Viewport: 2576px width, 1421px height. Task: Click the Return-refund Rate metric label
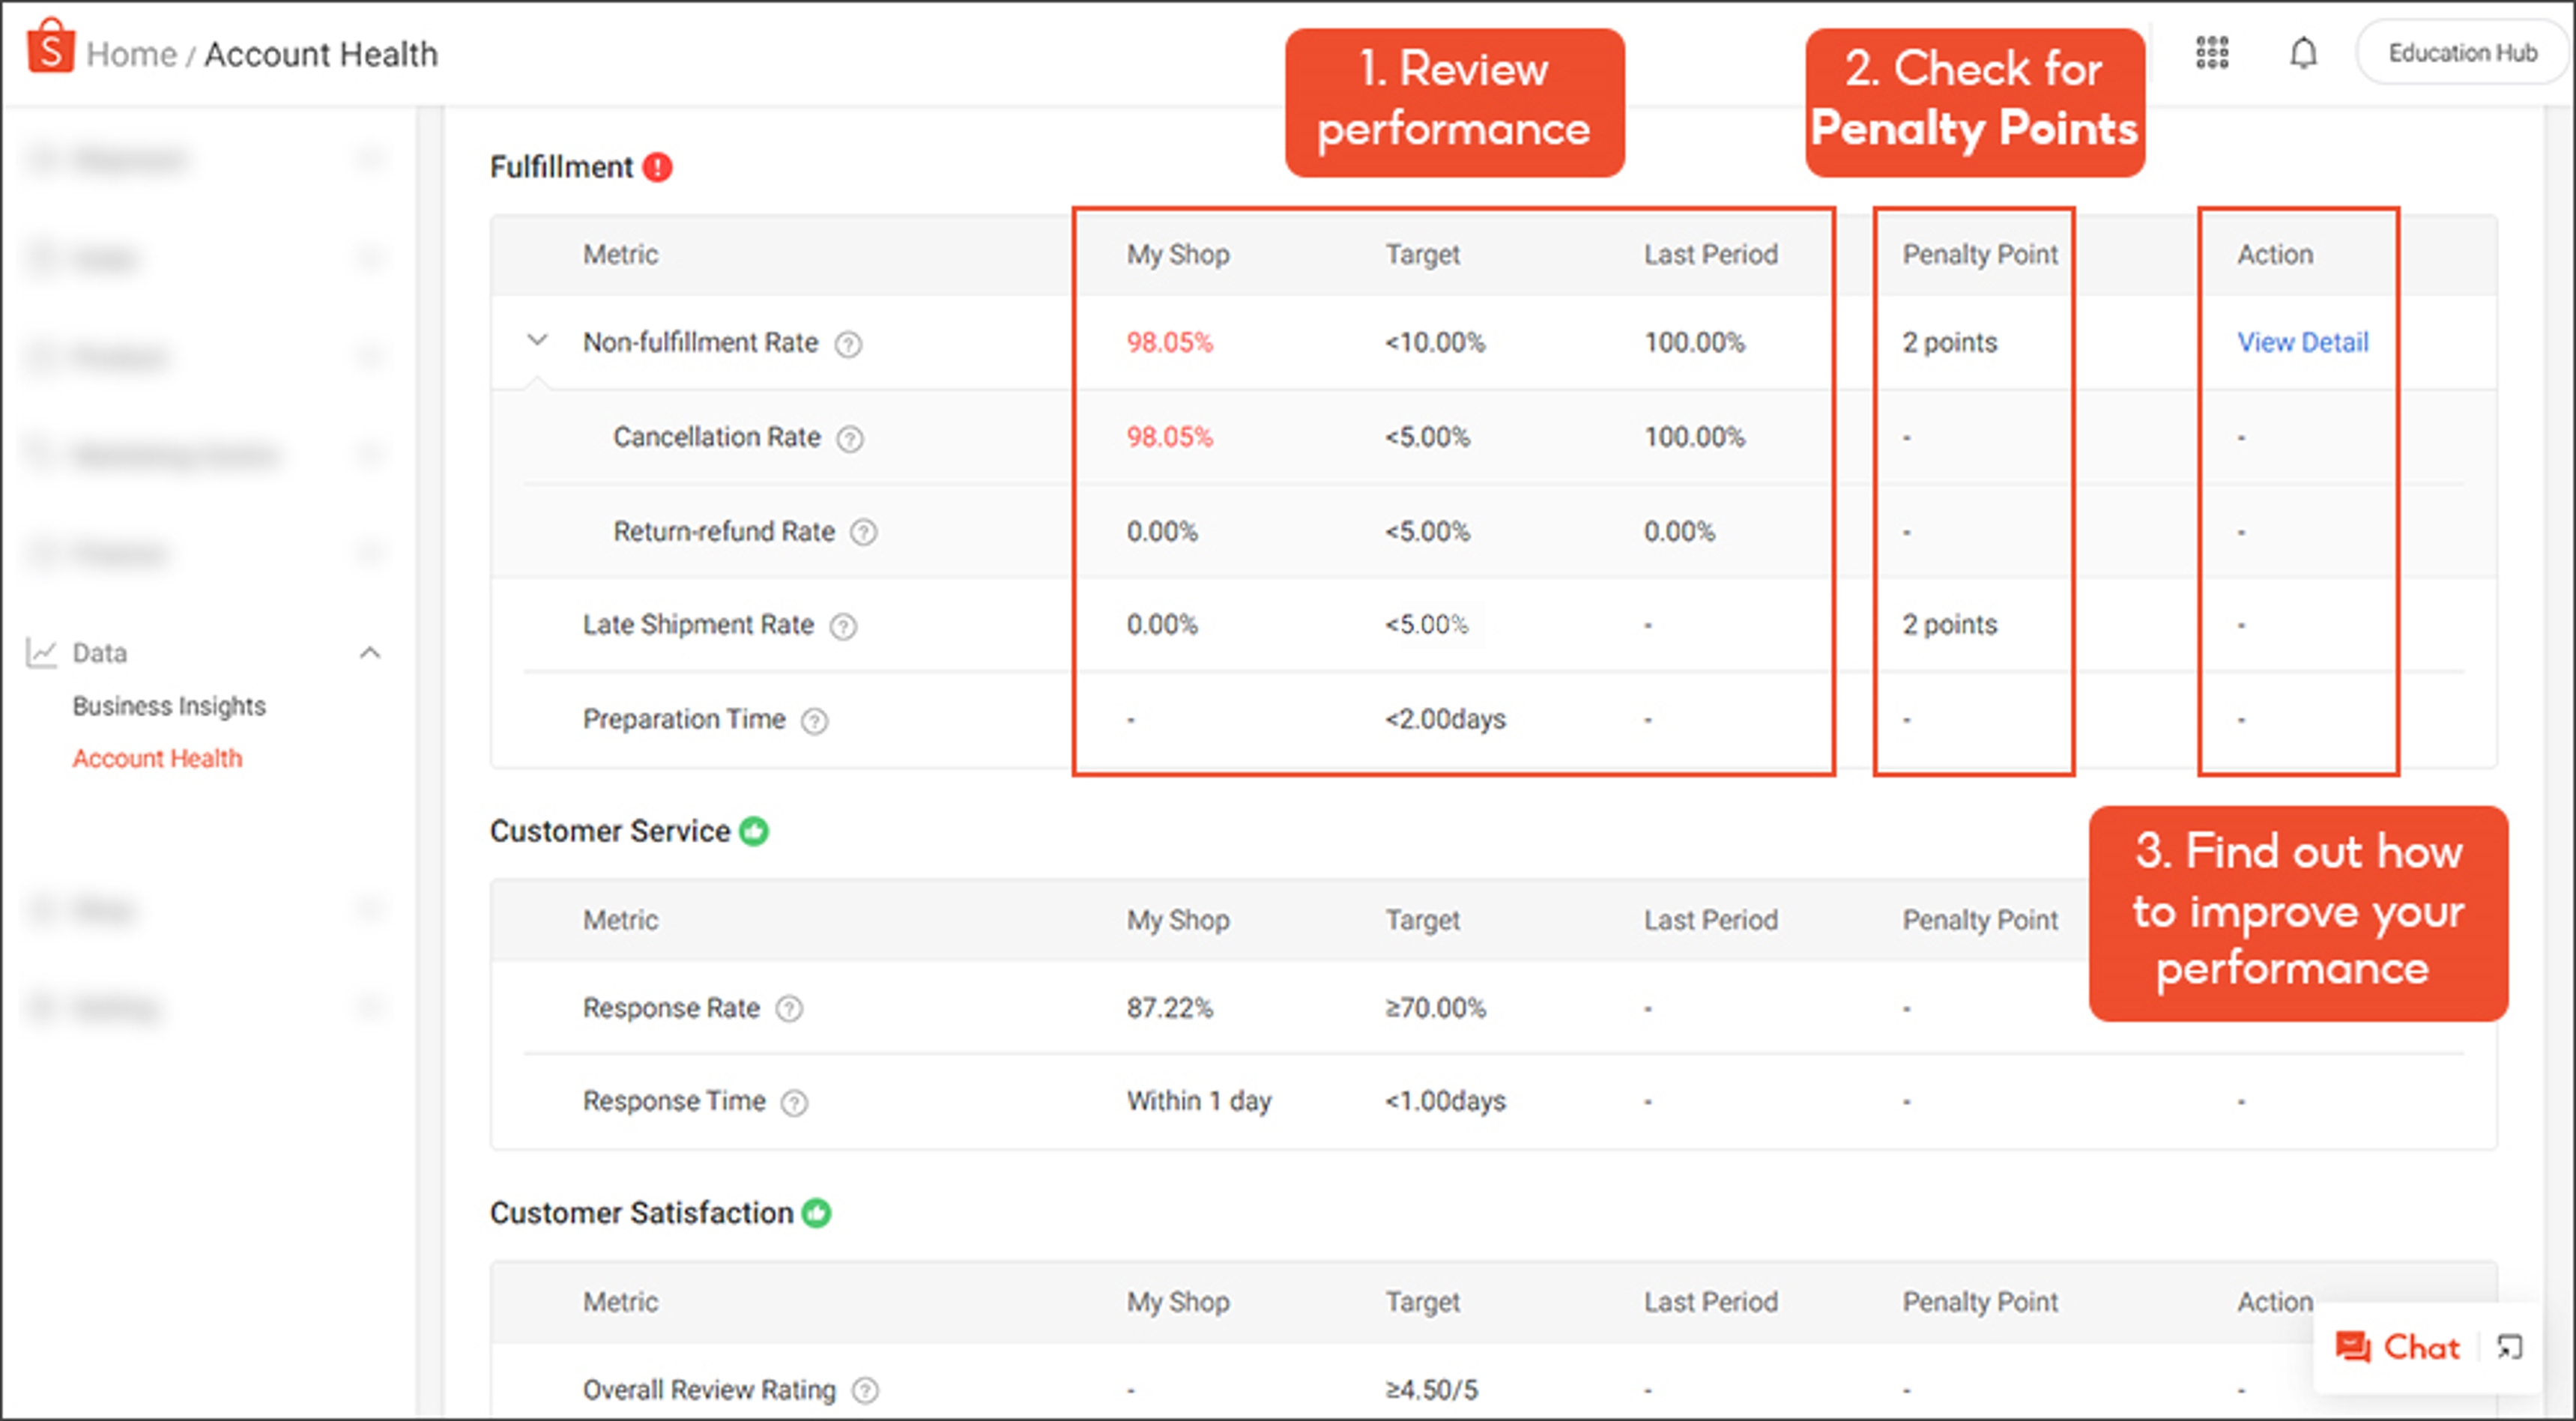723,531
